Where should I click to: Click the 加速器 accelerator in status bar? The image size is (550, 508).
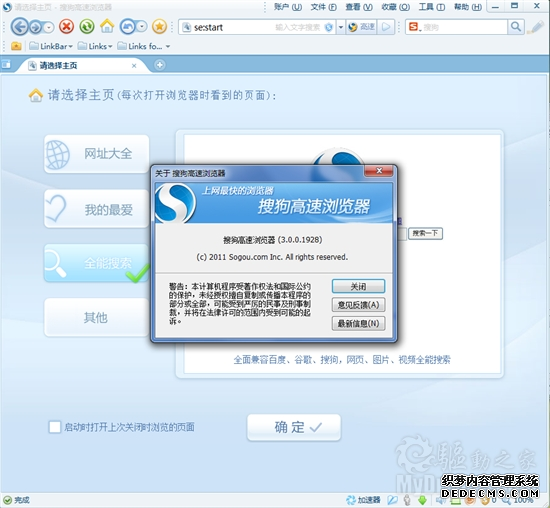[x=363, y=500]
